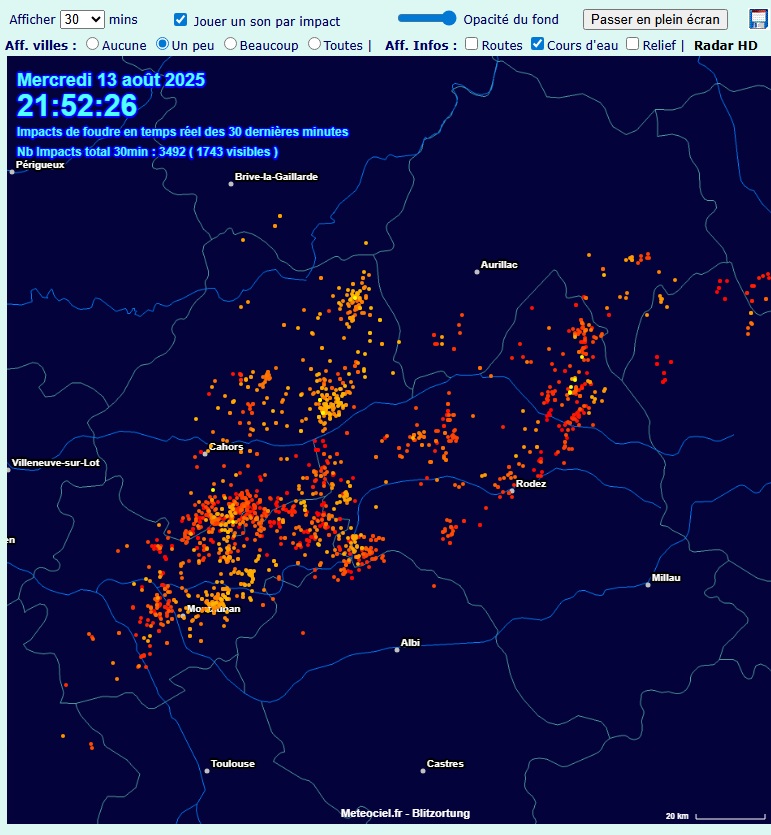Uncheck the Cours d'eau option
Viewport: 771px width, 835px height.
pos(537,44)
